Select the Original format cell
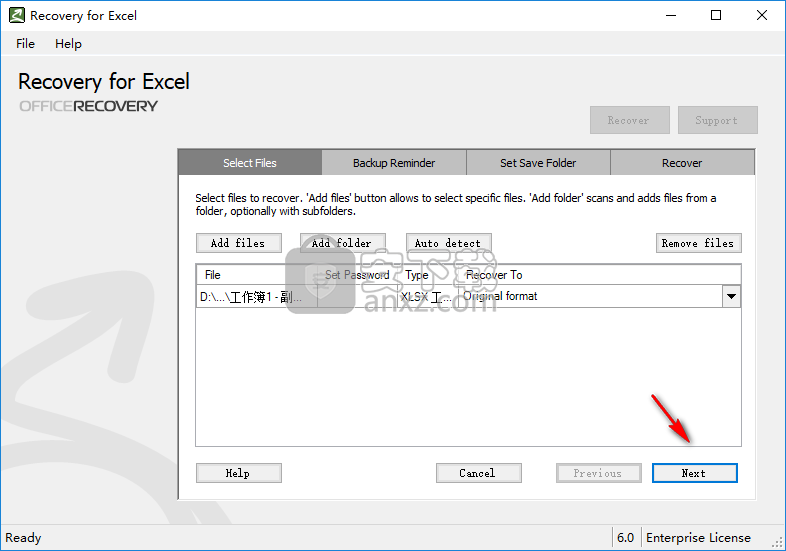 [x=591, y=296]
